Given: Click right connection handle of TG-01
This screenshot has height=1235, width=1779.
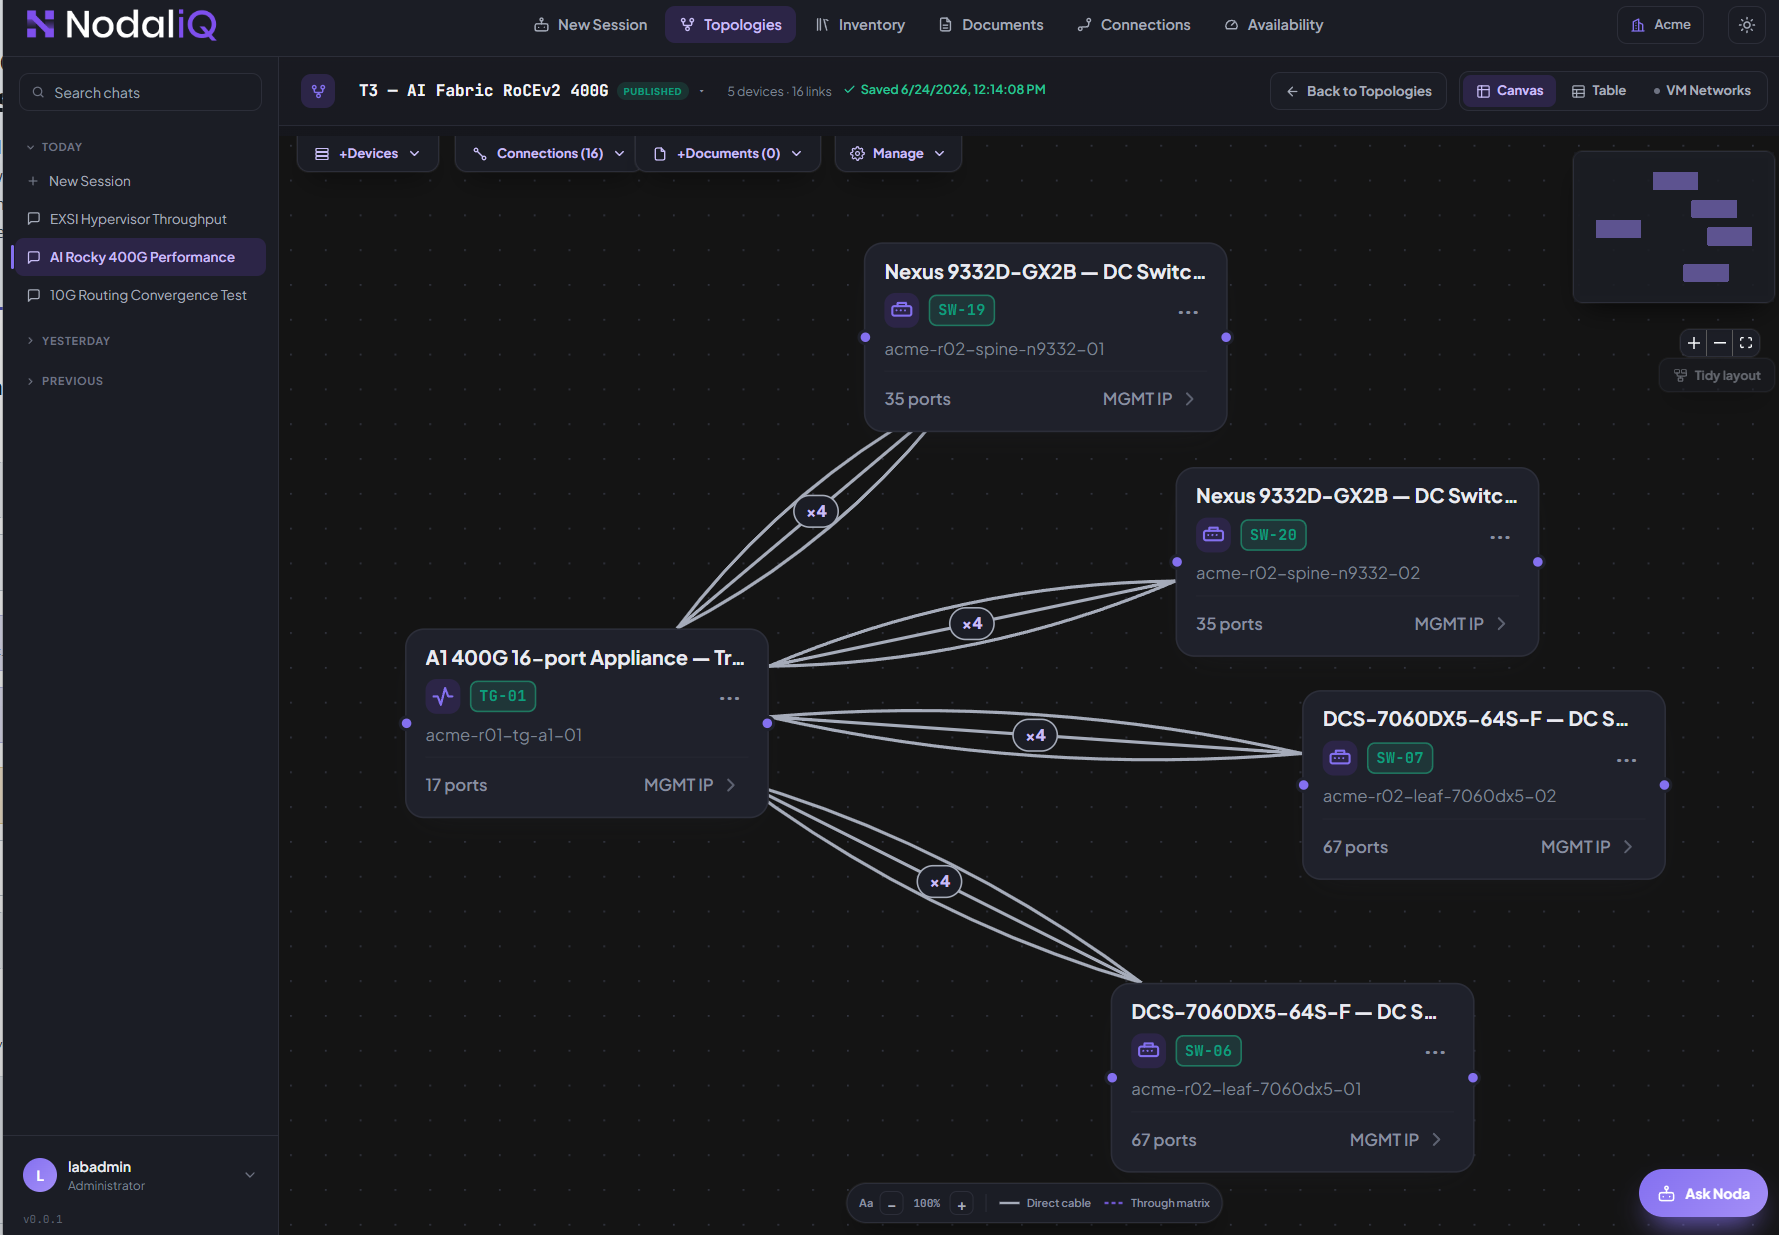Looking at the screenshot, I should click(767, 723).
